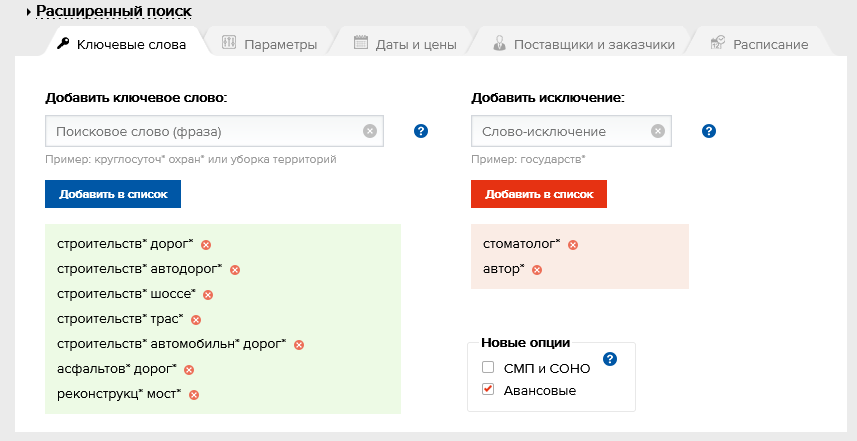Uncheck the 'Авансовые' option

488,390
